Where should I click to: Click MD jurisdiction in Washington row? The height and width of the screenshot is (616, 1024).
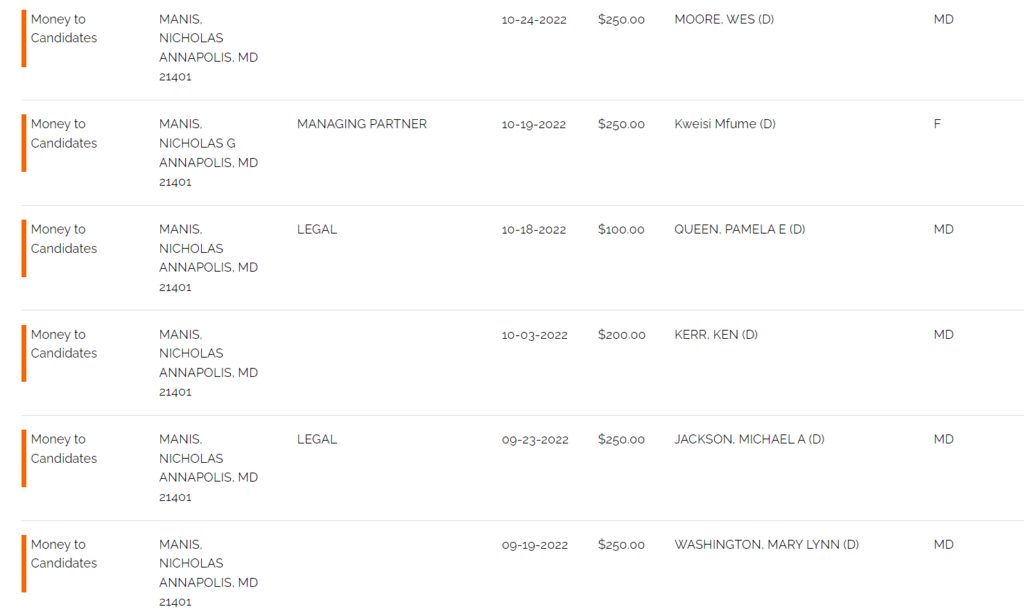tap(943, 545)
